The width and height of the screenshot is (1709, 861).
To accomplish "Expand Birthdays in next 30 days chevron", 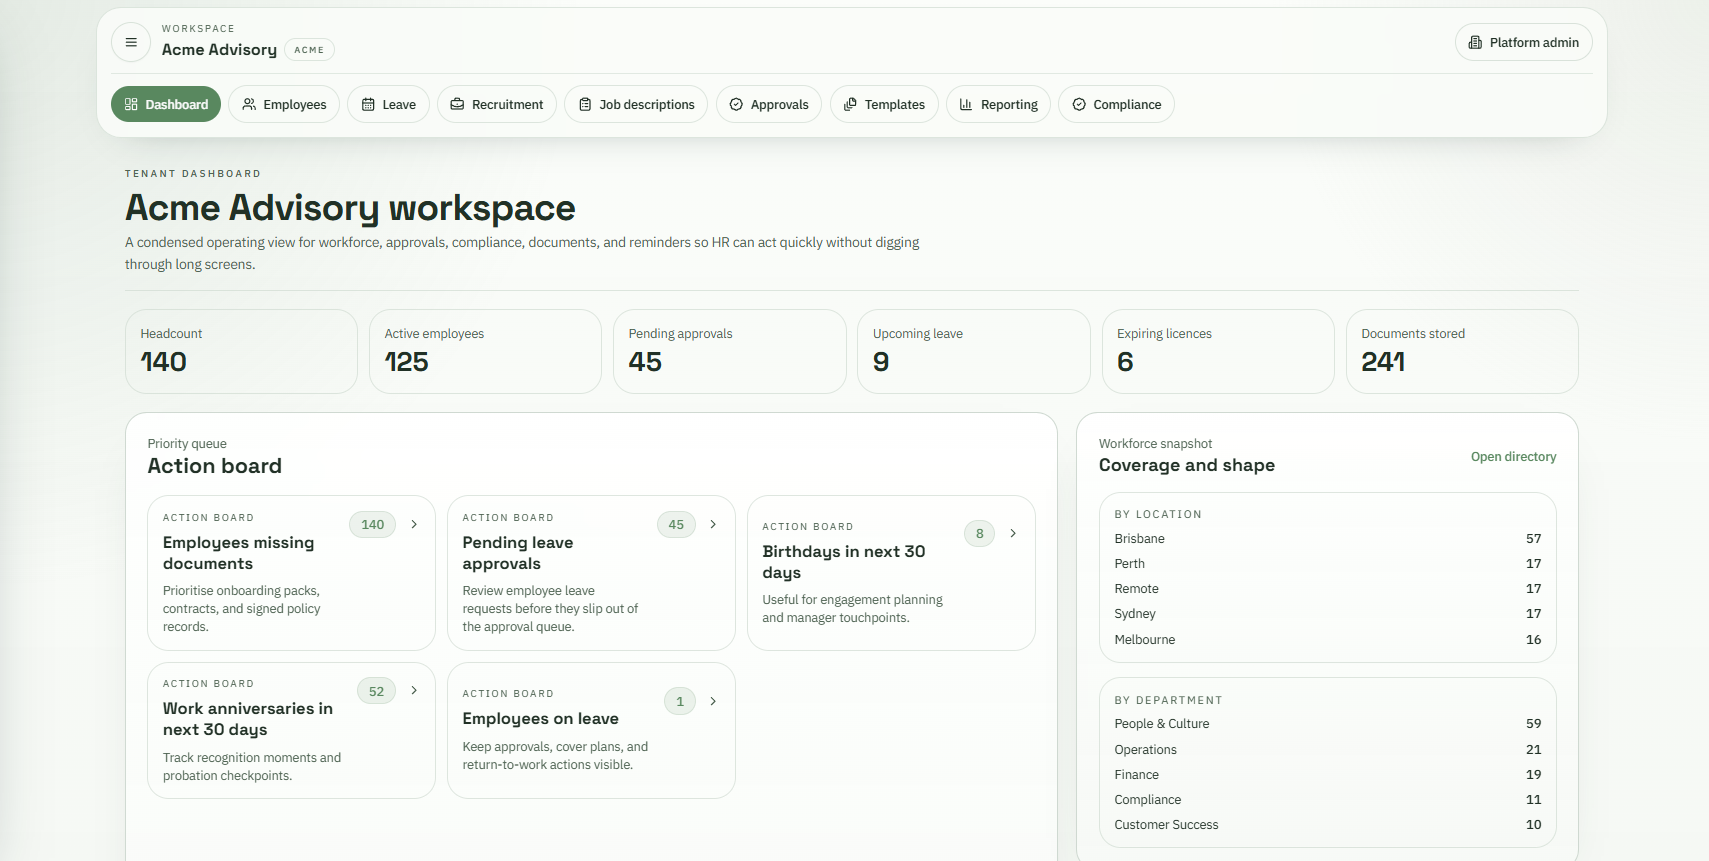I will [1013, 533].
